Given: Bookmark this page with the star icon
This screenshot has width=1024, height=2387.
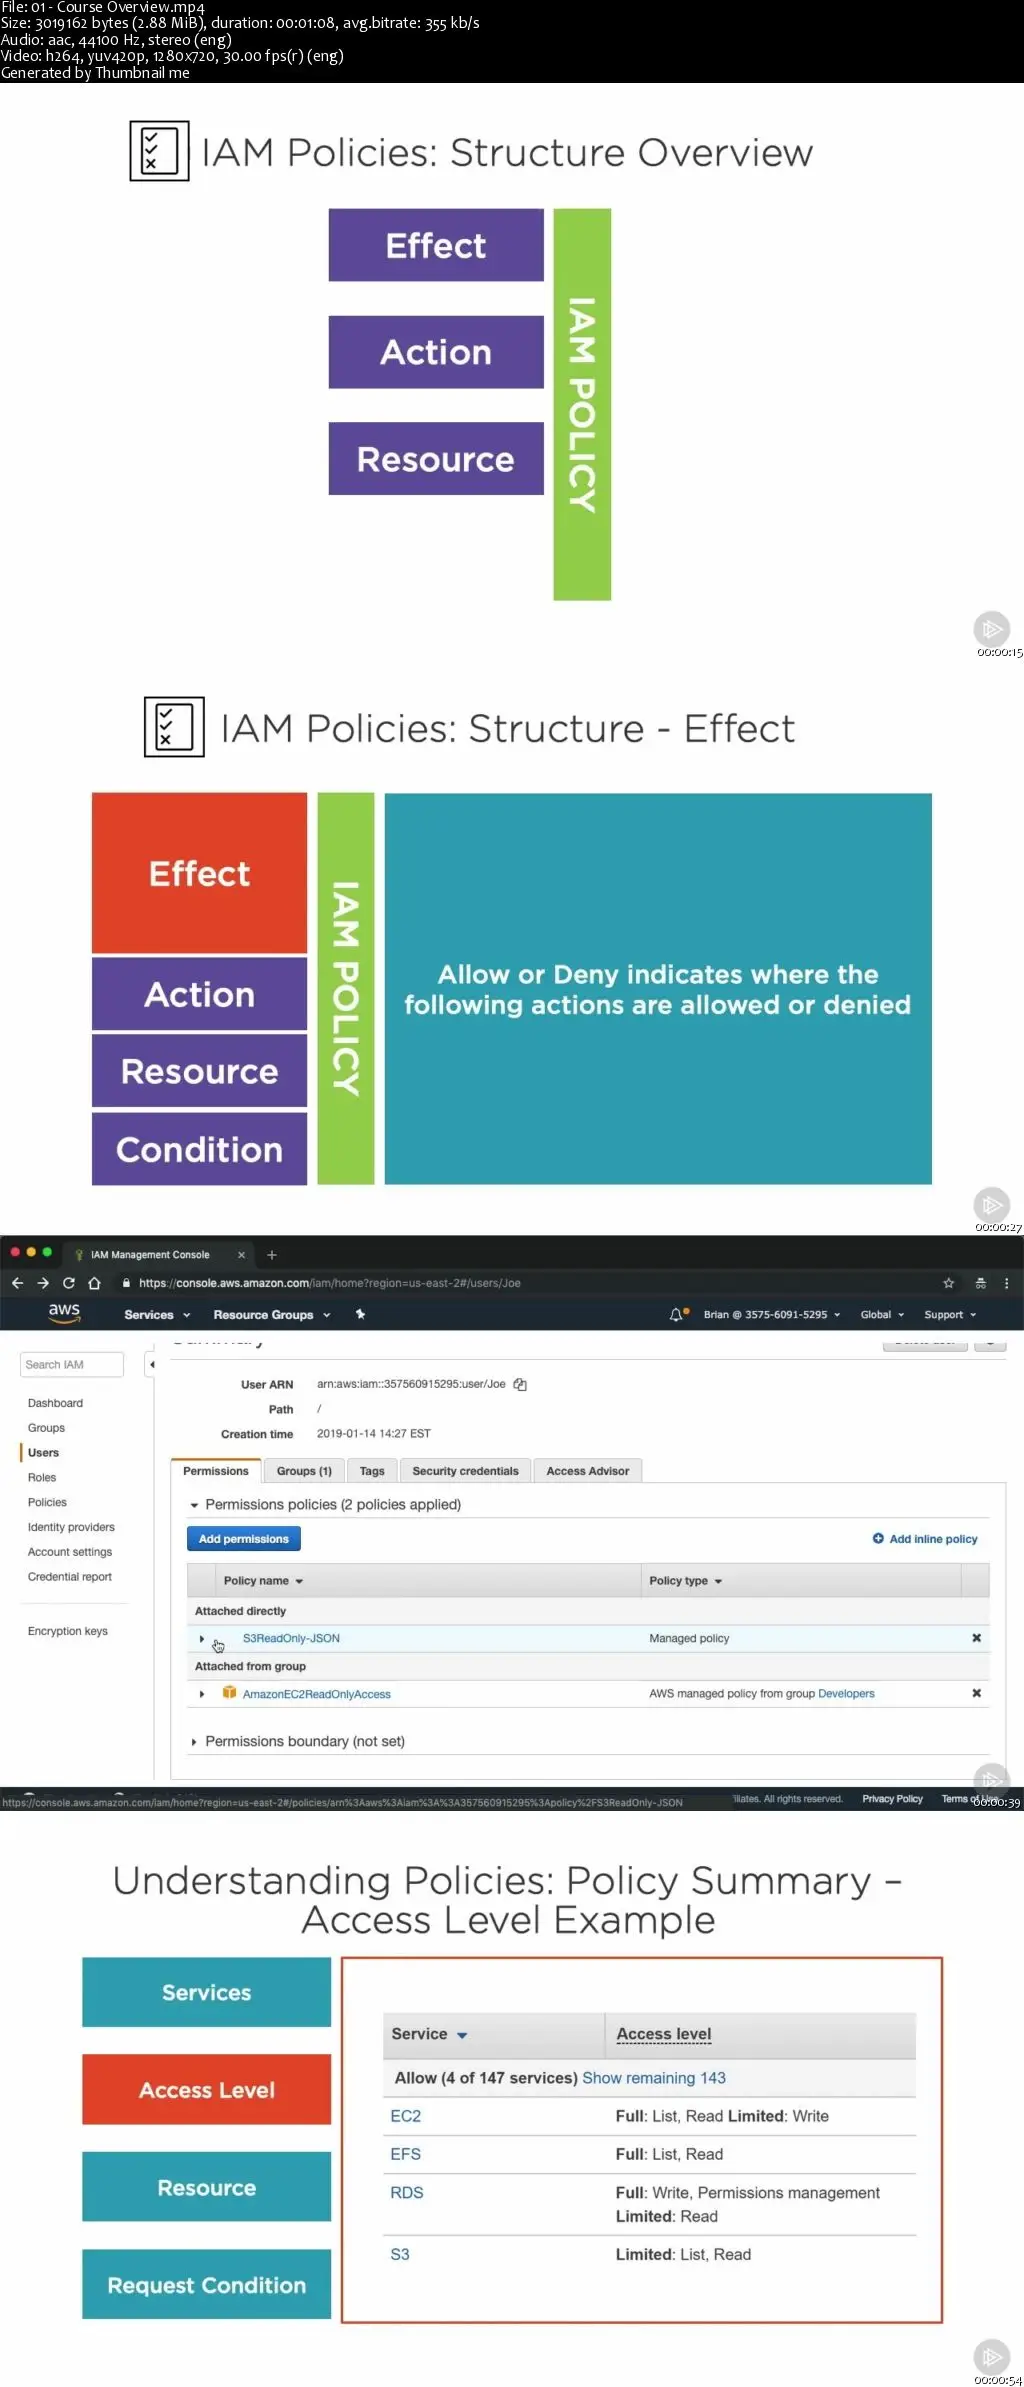Looking at the screenshot, I should tap(949, 1283).
